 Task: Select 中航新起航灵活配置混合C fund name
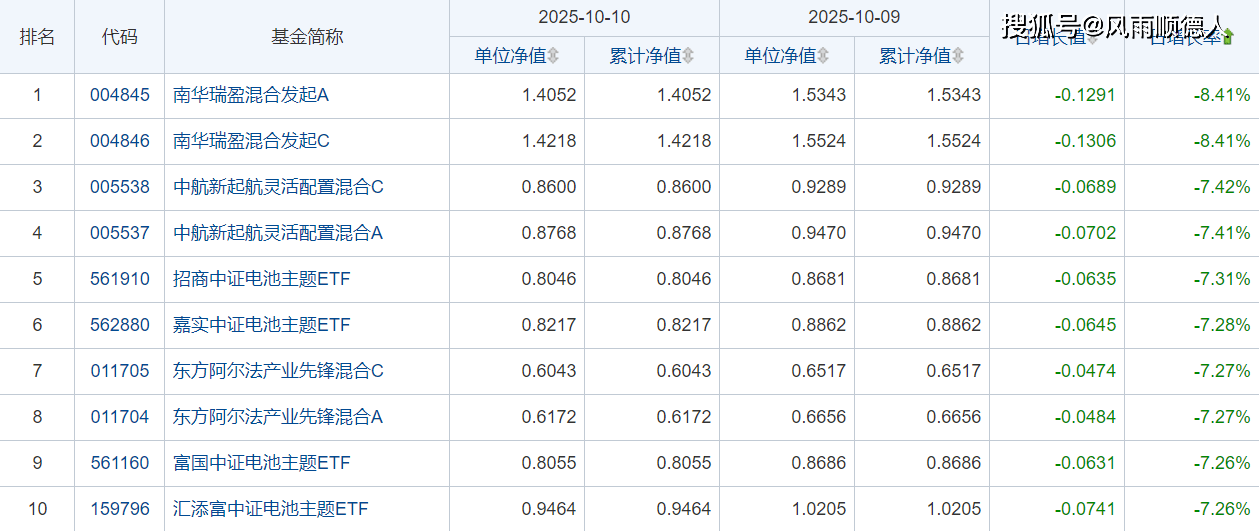278,188
